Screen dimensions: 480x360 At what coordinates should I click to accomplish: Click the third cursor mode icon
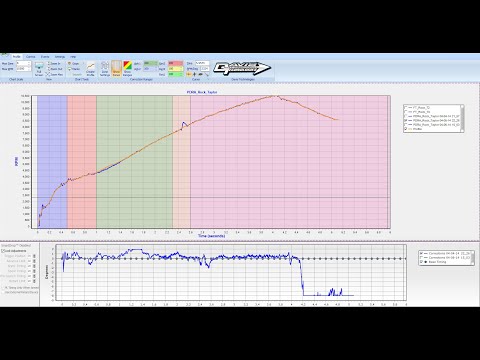point(200,74)
